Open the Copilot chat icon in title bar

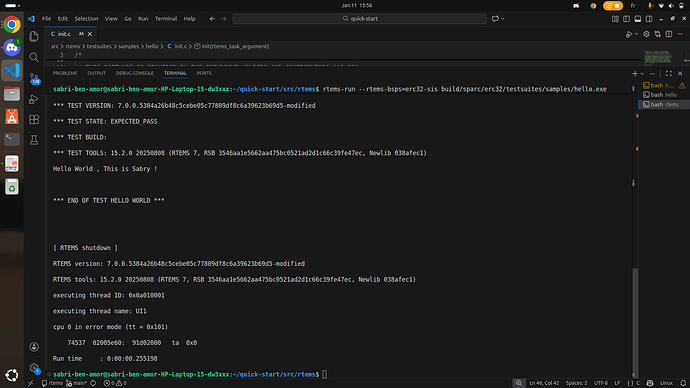click(495, 19)
